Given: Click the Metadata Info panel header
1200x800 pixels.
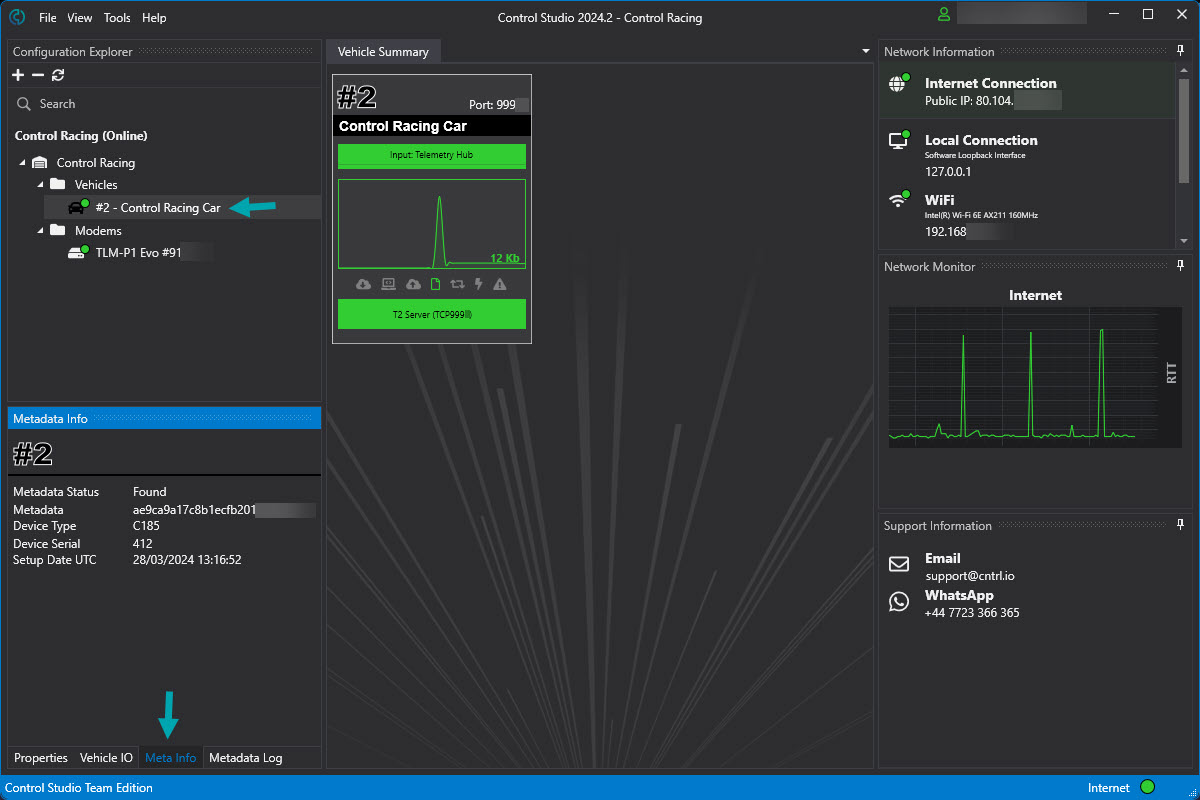Looking at the screenshot, I should (164, 418).
